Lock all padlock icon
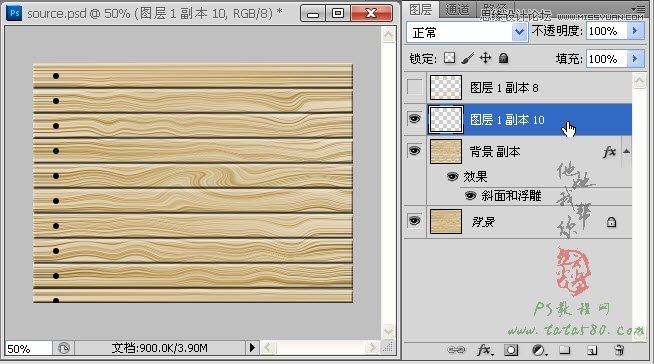 (x=503, y=58)
